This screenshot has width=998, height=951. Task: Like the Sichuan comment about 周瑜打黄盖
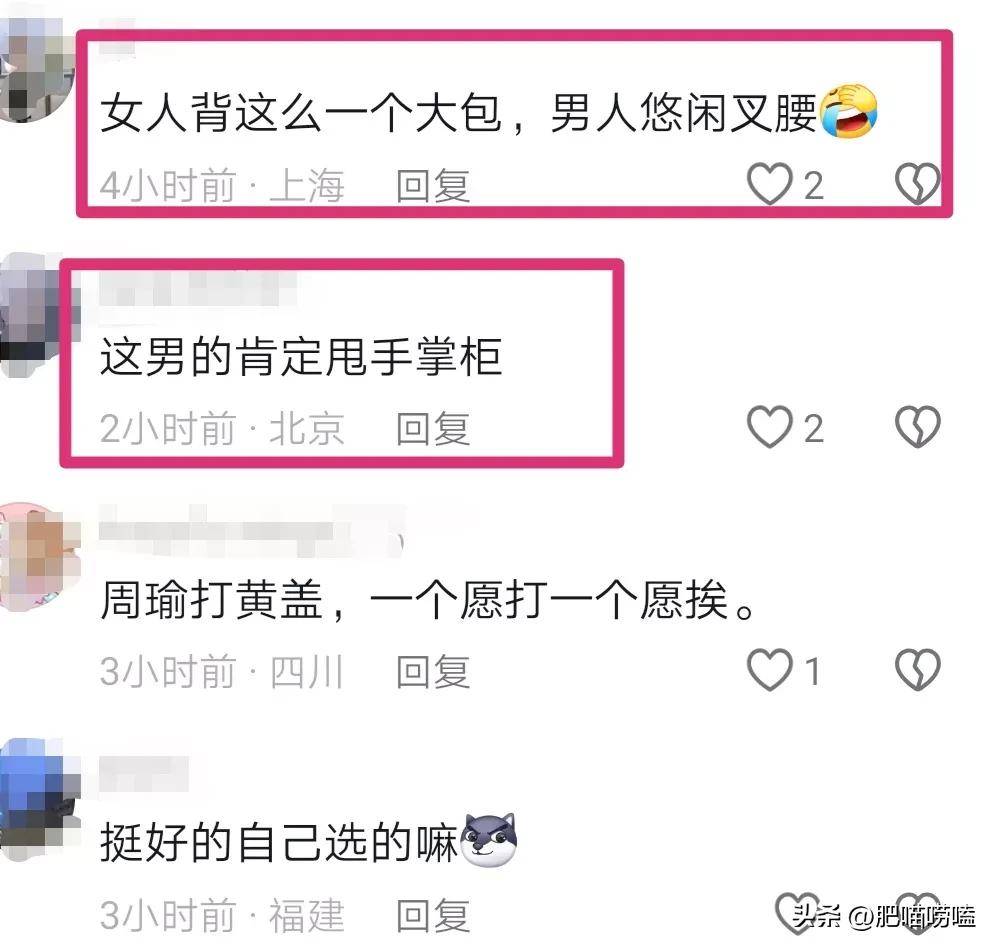click(770, 670)
